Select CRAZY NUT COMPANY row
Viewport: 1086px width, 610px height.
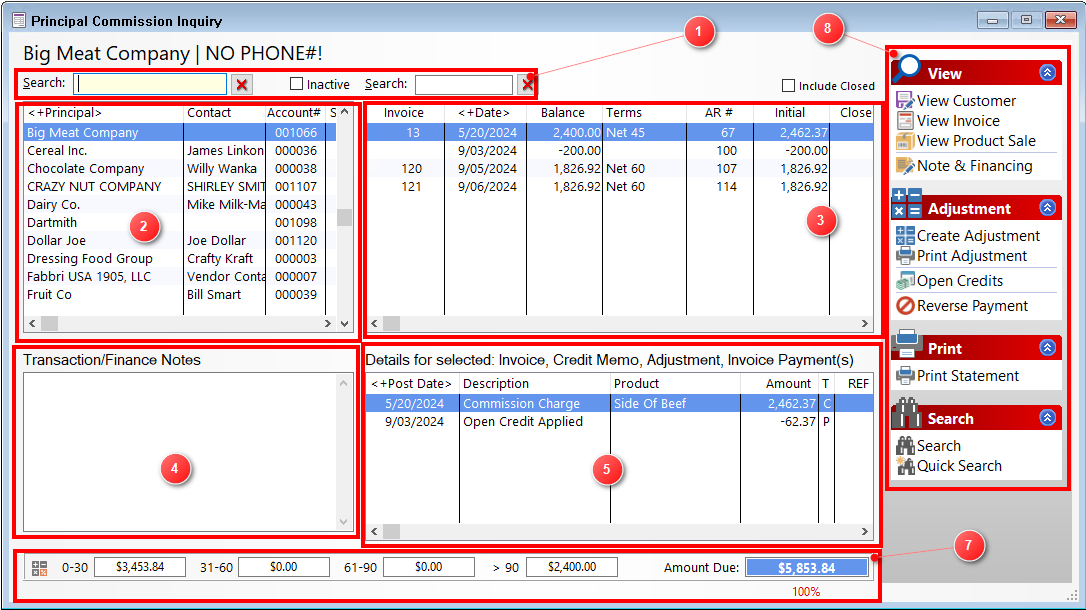(180, 186)
